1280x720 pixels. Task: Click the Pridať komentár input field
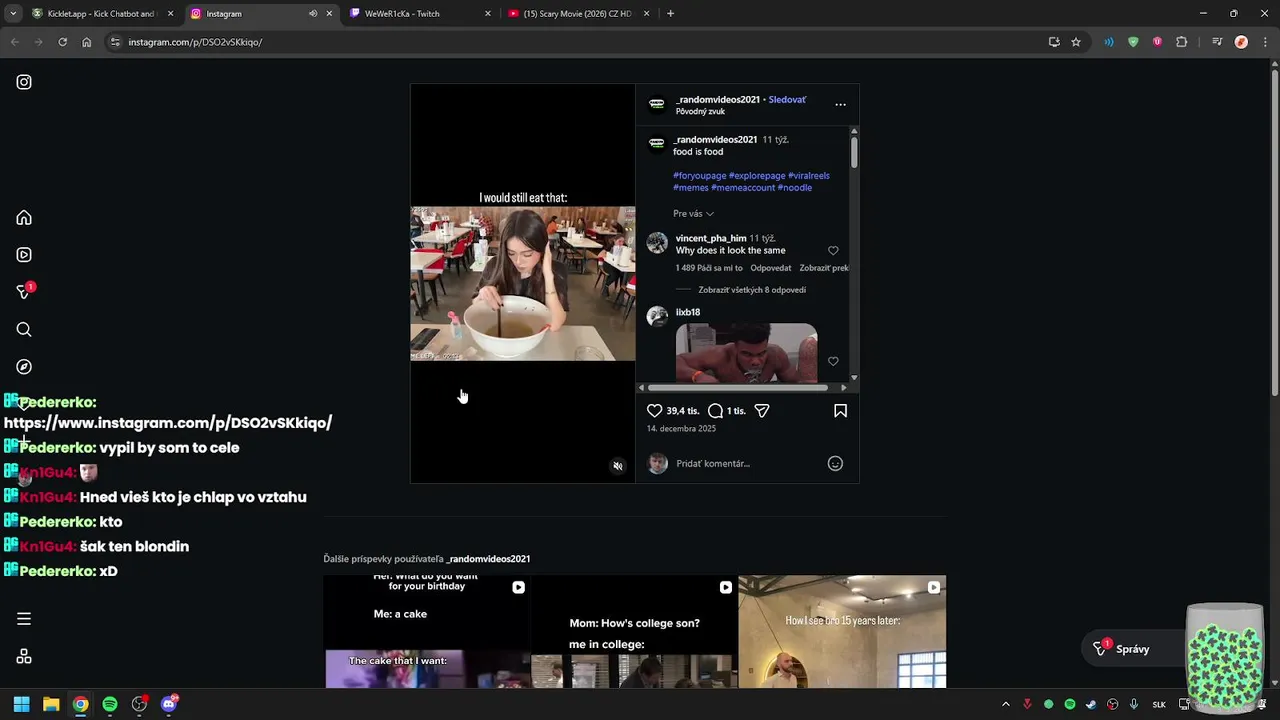[x=745, y=463]
